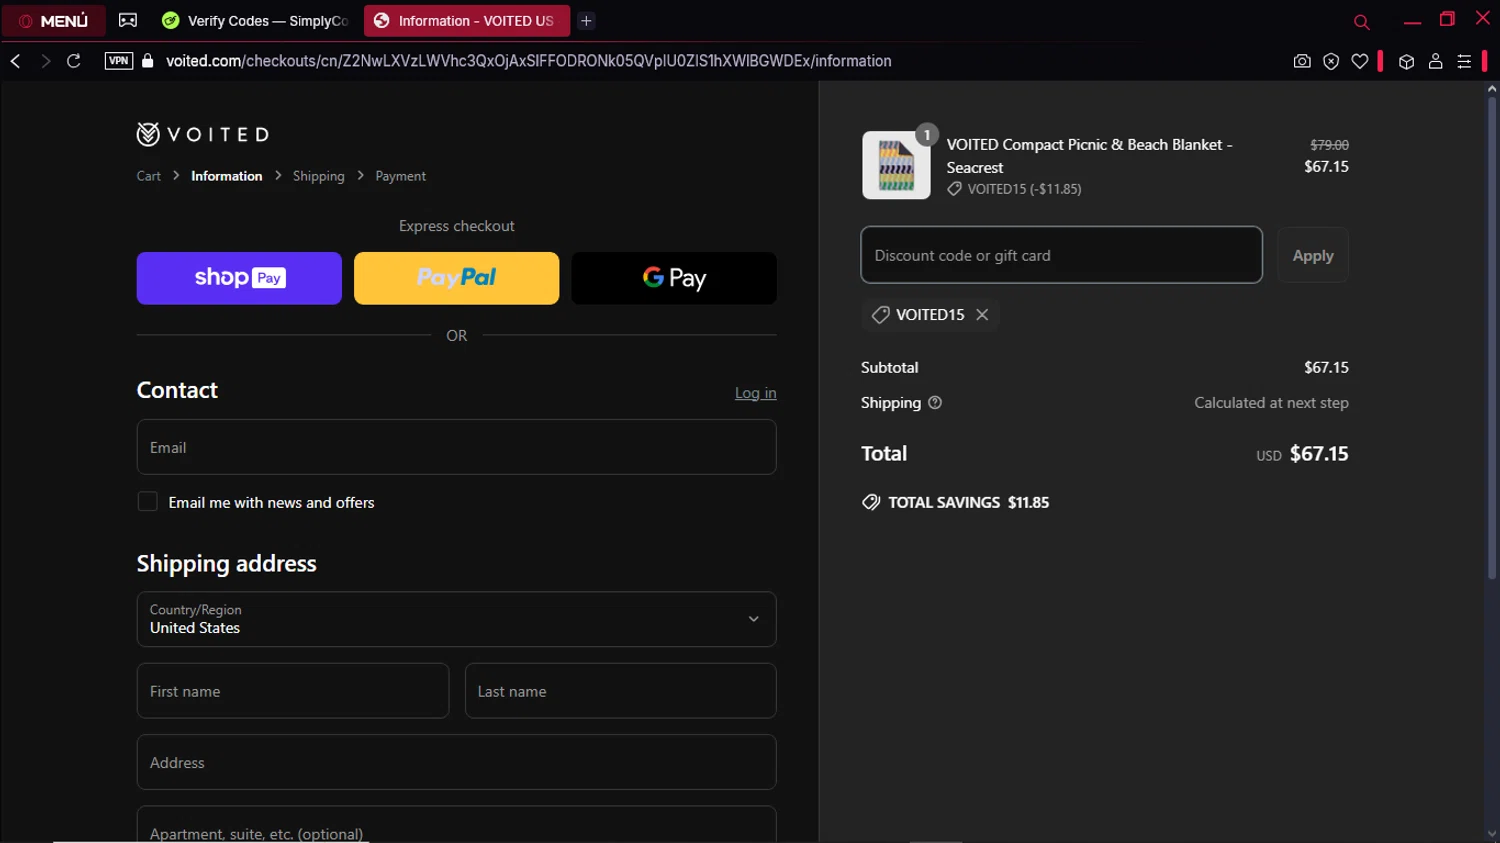
Task: Open the workspaces icon next to Menu
Action: pyautogui.click(x=128, y=20)
